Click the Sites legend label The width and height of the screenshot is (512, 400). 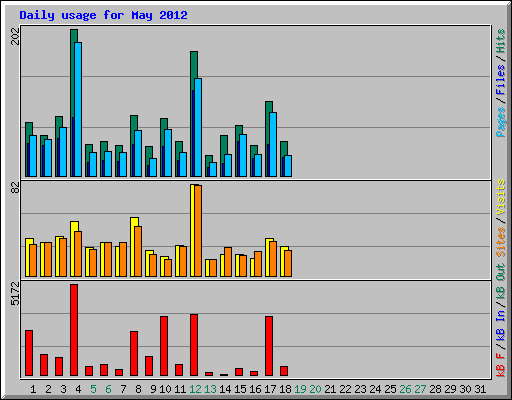point(501,242)
